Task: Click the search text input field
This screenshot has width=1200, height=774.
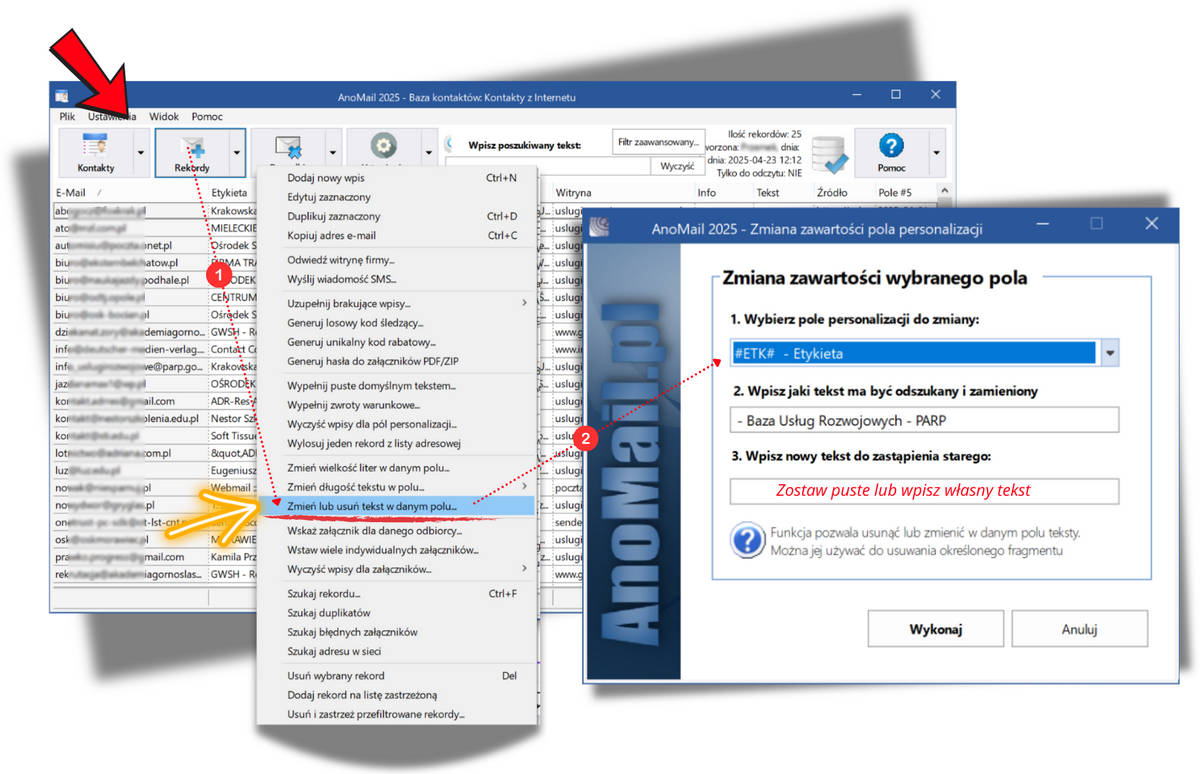Action: 549,167
